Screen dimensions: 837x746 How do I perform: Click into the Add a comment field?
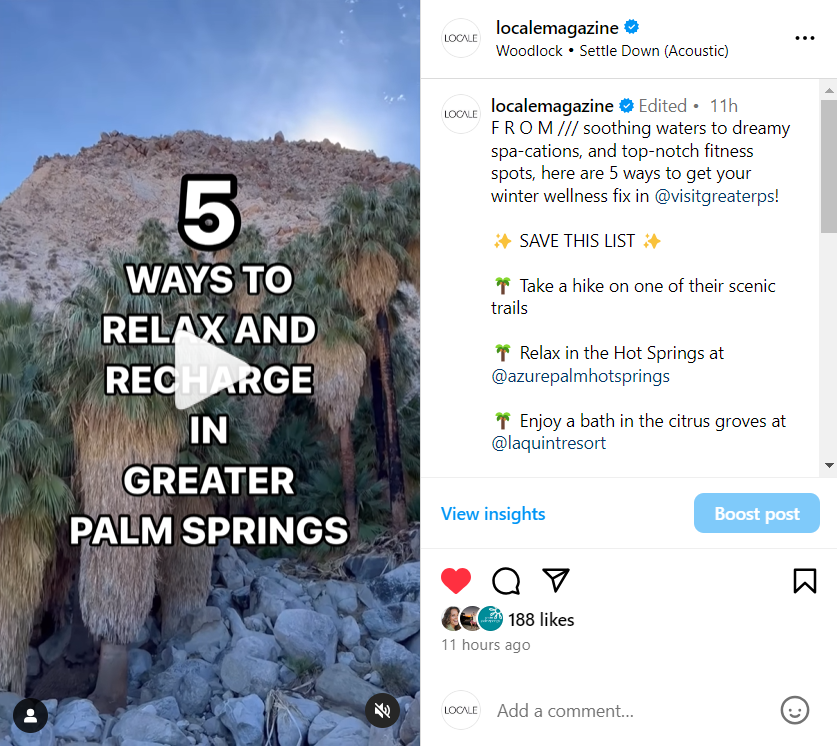coord(630,711)
